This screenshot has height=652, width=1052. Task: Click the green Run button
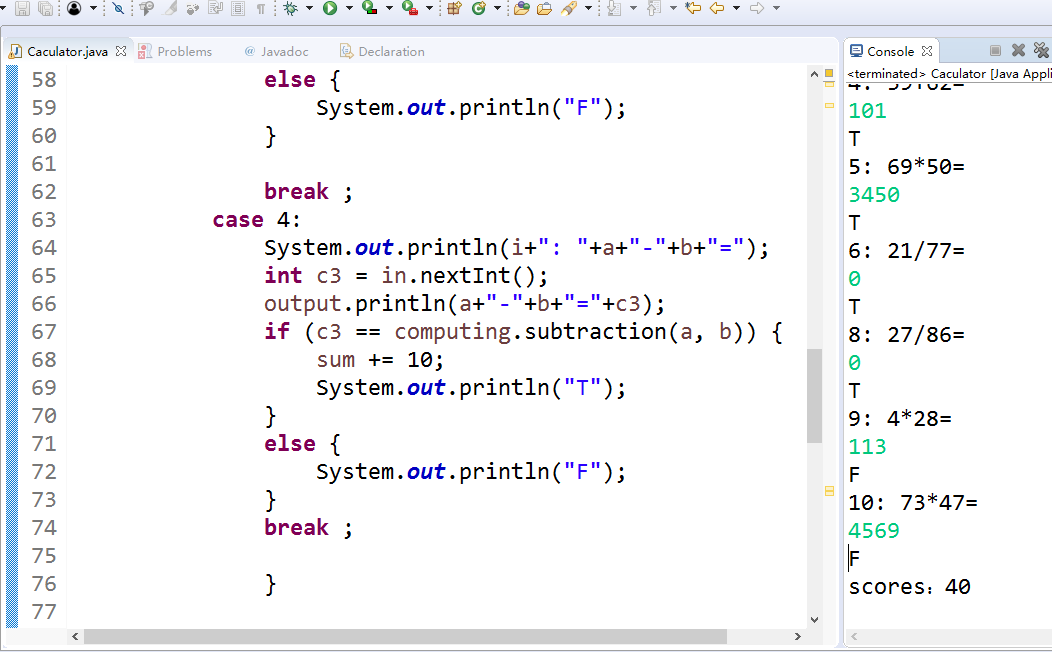tap(329, 8)
